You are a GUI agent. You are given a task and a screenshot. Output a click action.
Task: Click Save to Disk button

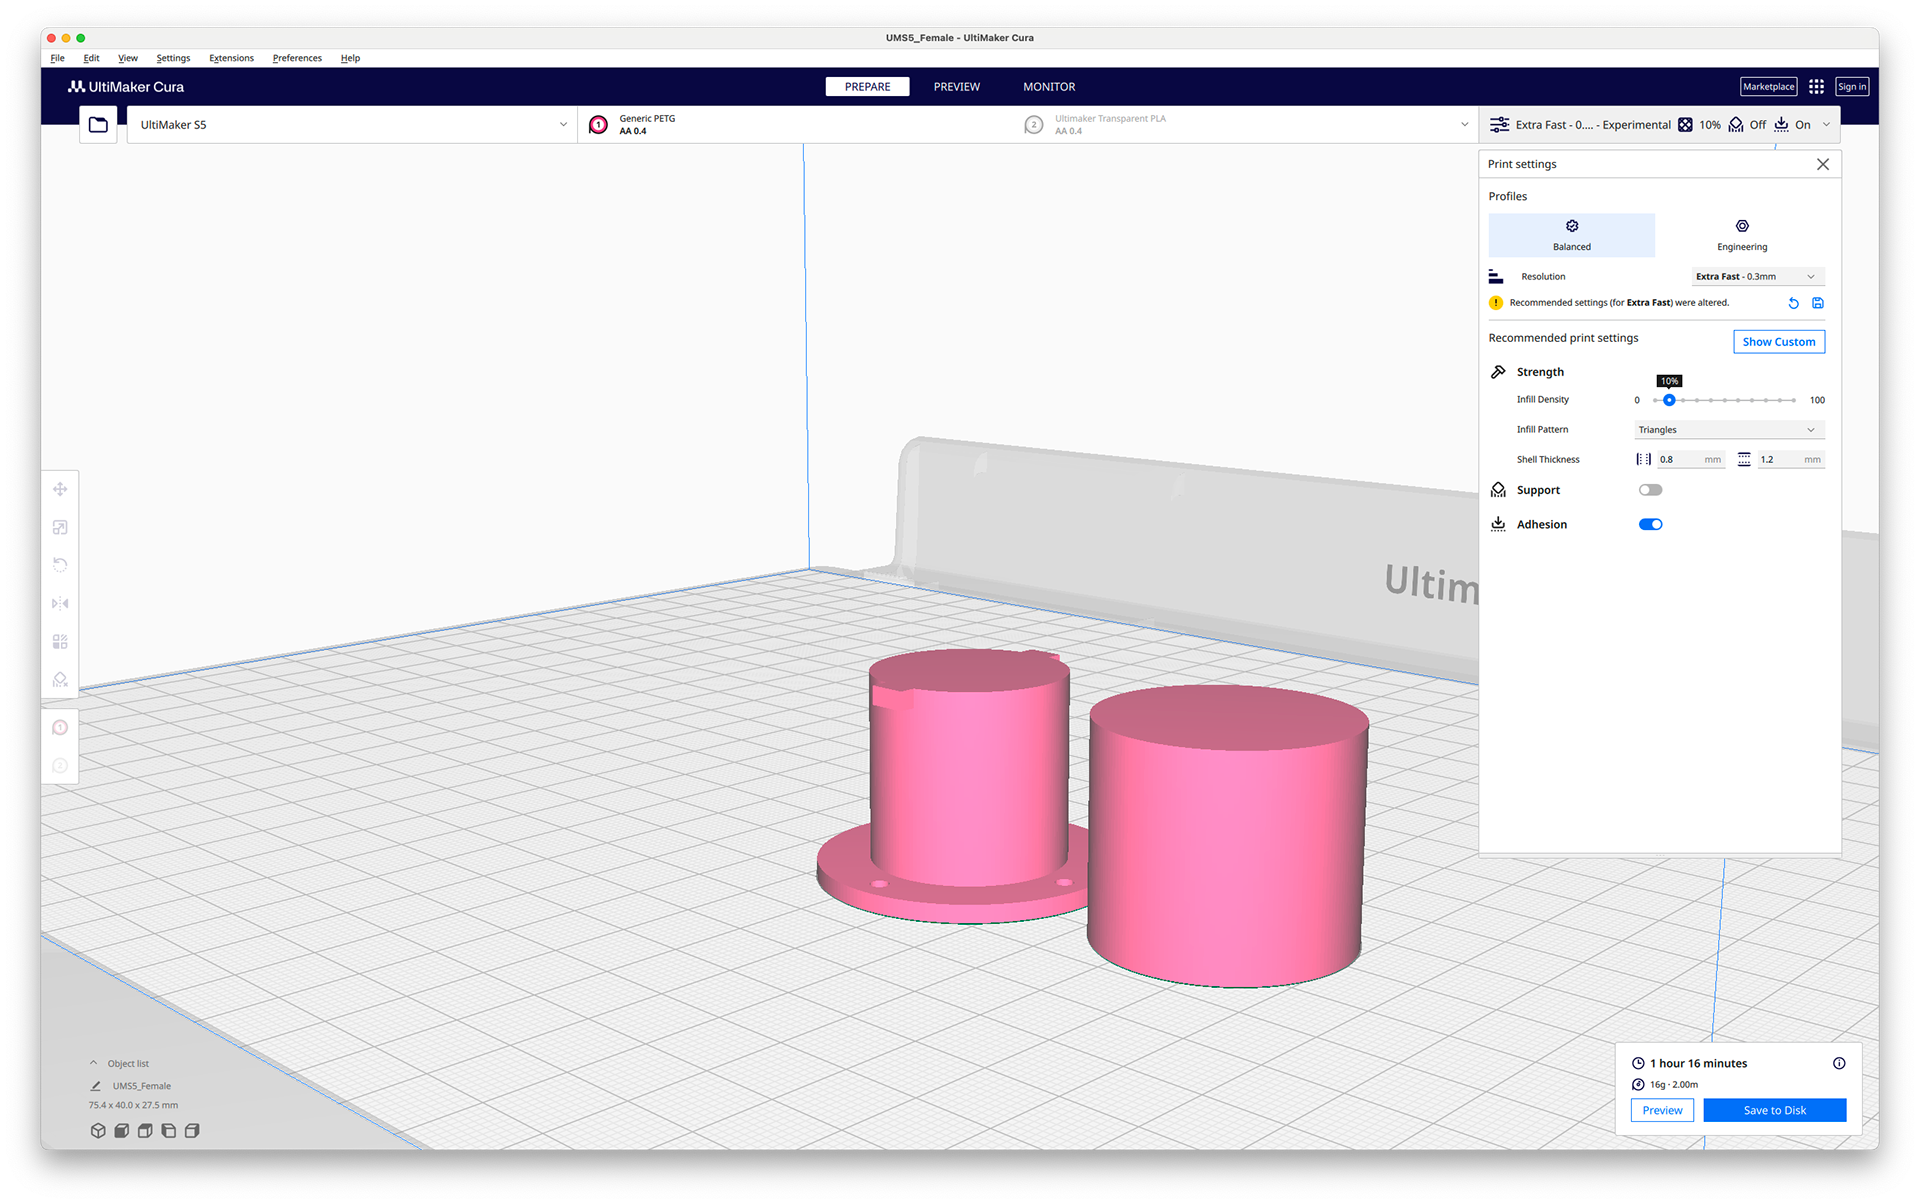[1775, 1110]
